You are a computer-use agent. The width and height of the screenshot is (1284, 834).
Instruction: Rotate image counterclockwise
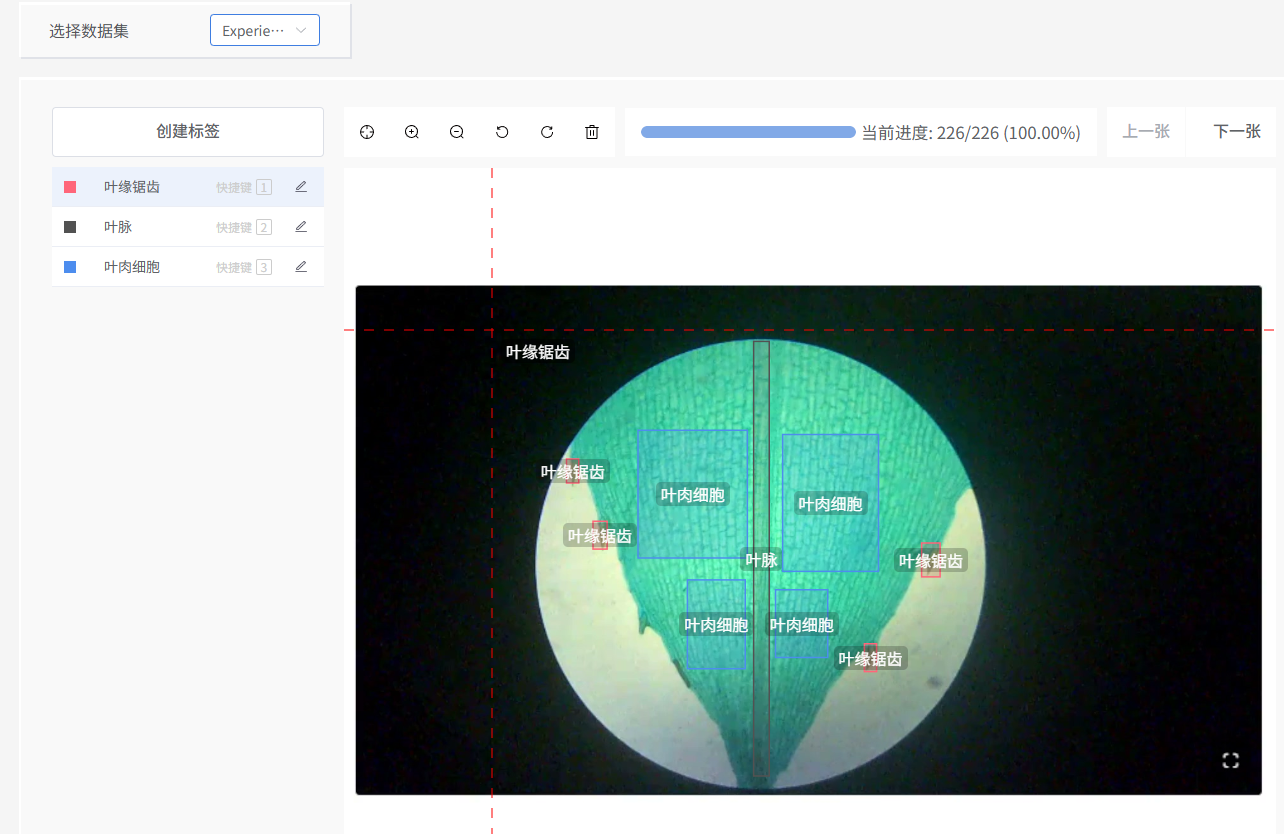[x=502, y=132]
